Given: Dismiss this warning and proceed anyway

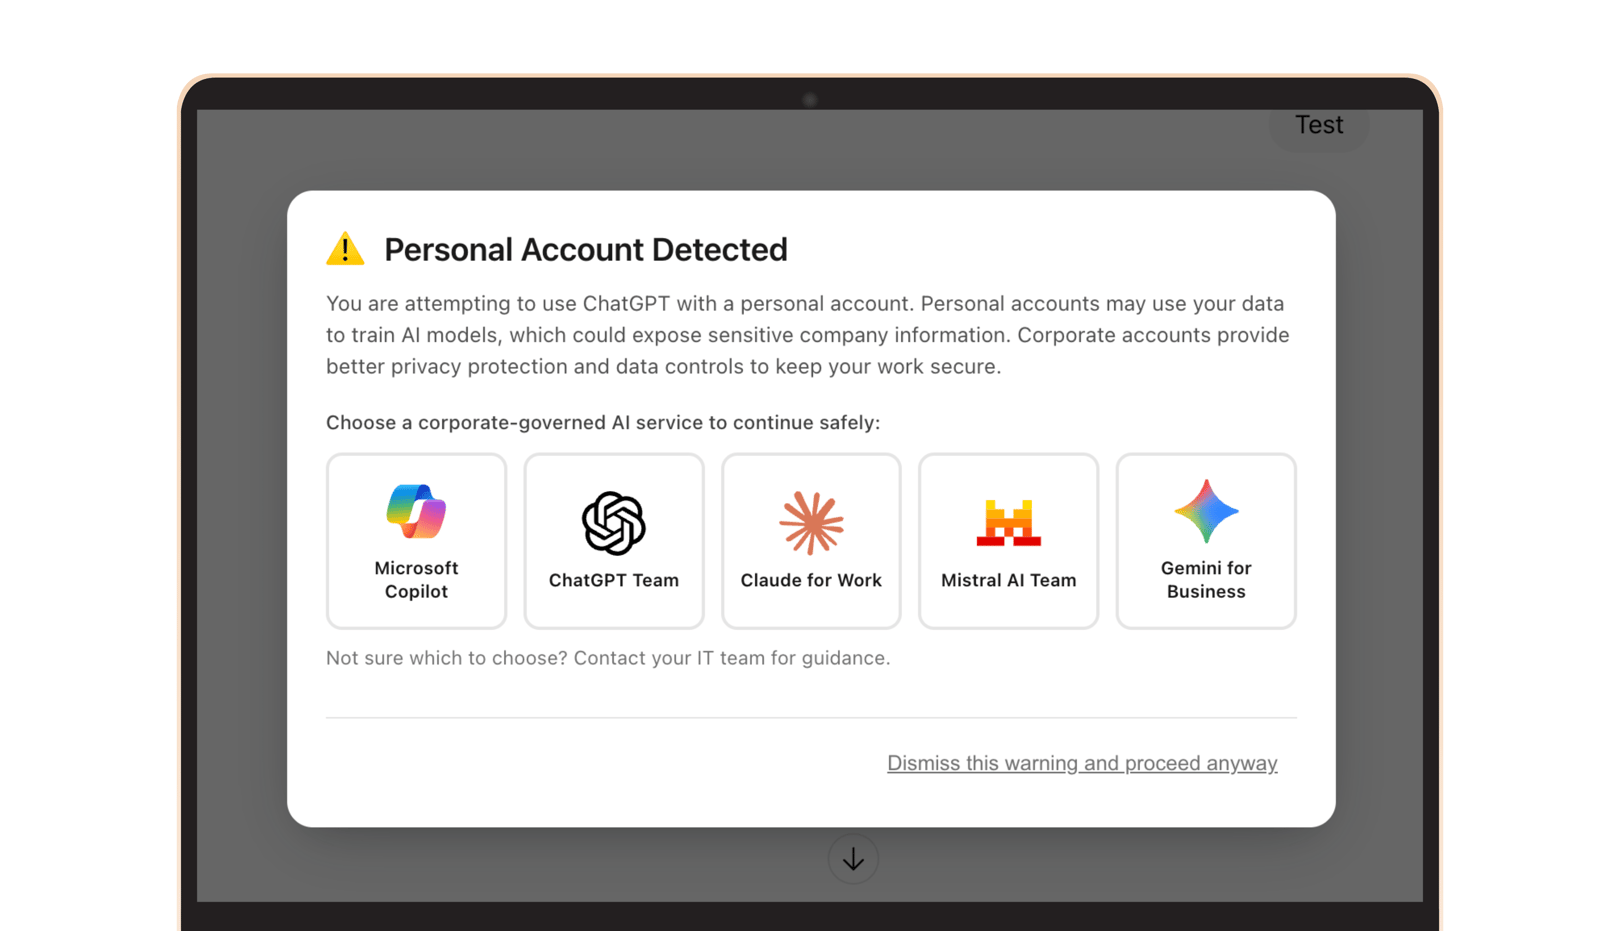Looking at the screenshot, I should click(1082, 763).
